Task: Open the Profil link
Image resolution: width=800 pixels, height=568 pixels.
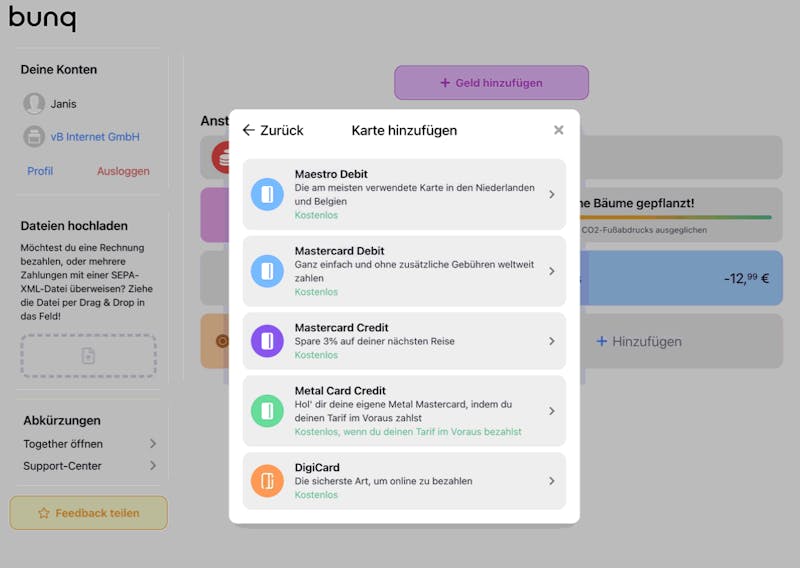Action: click(40, 171)
